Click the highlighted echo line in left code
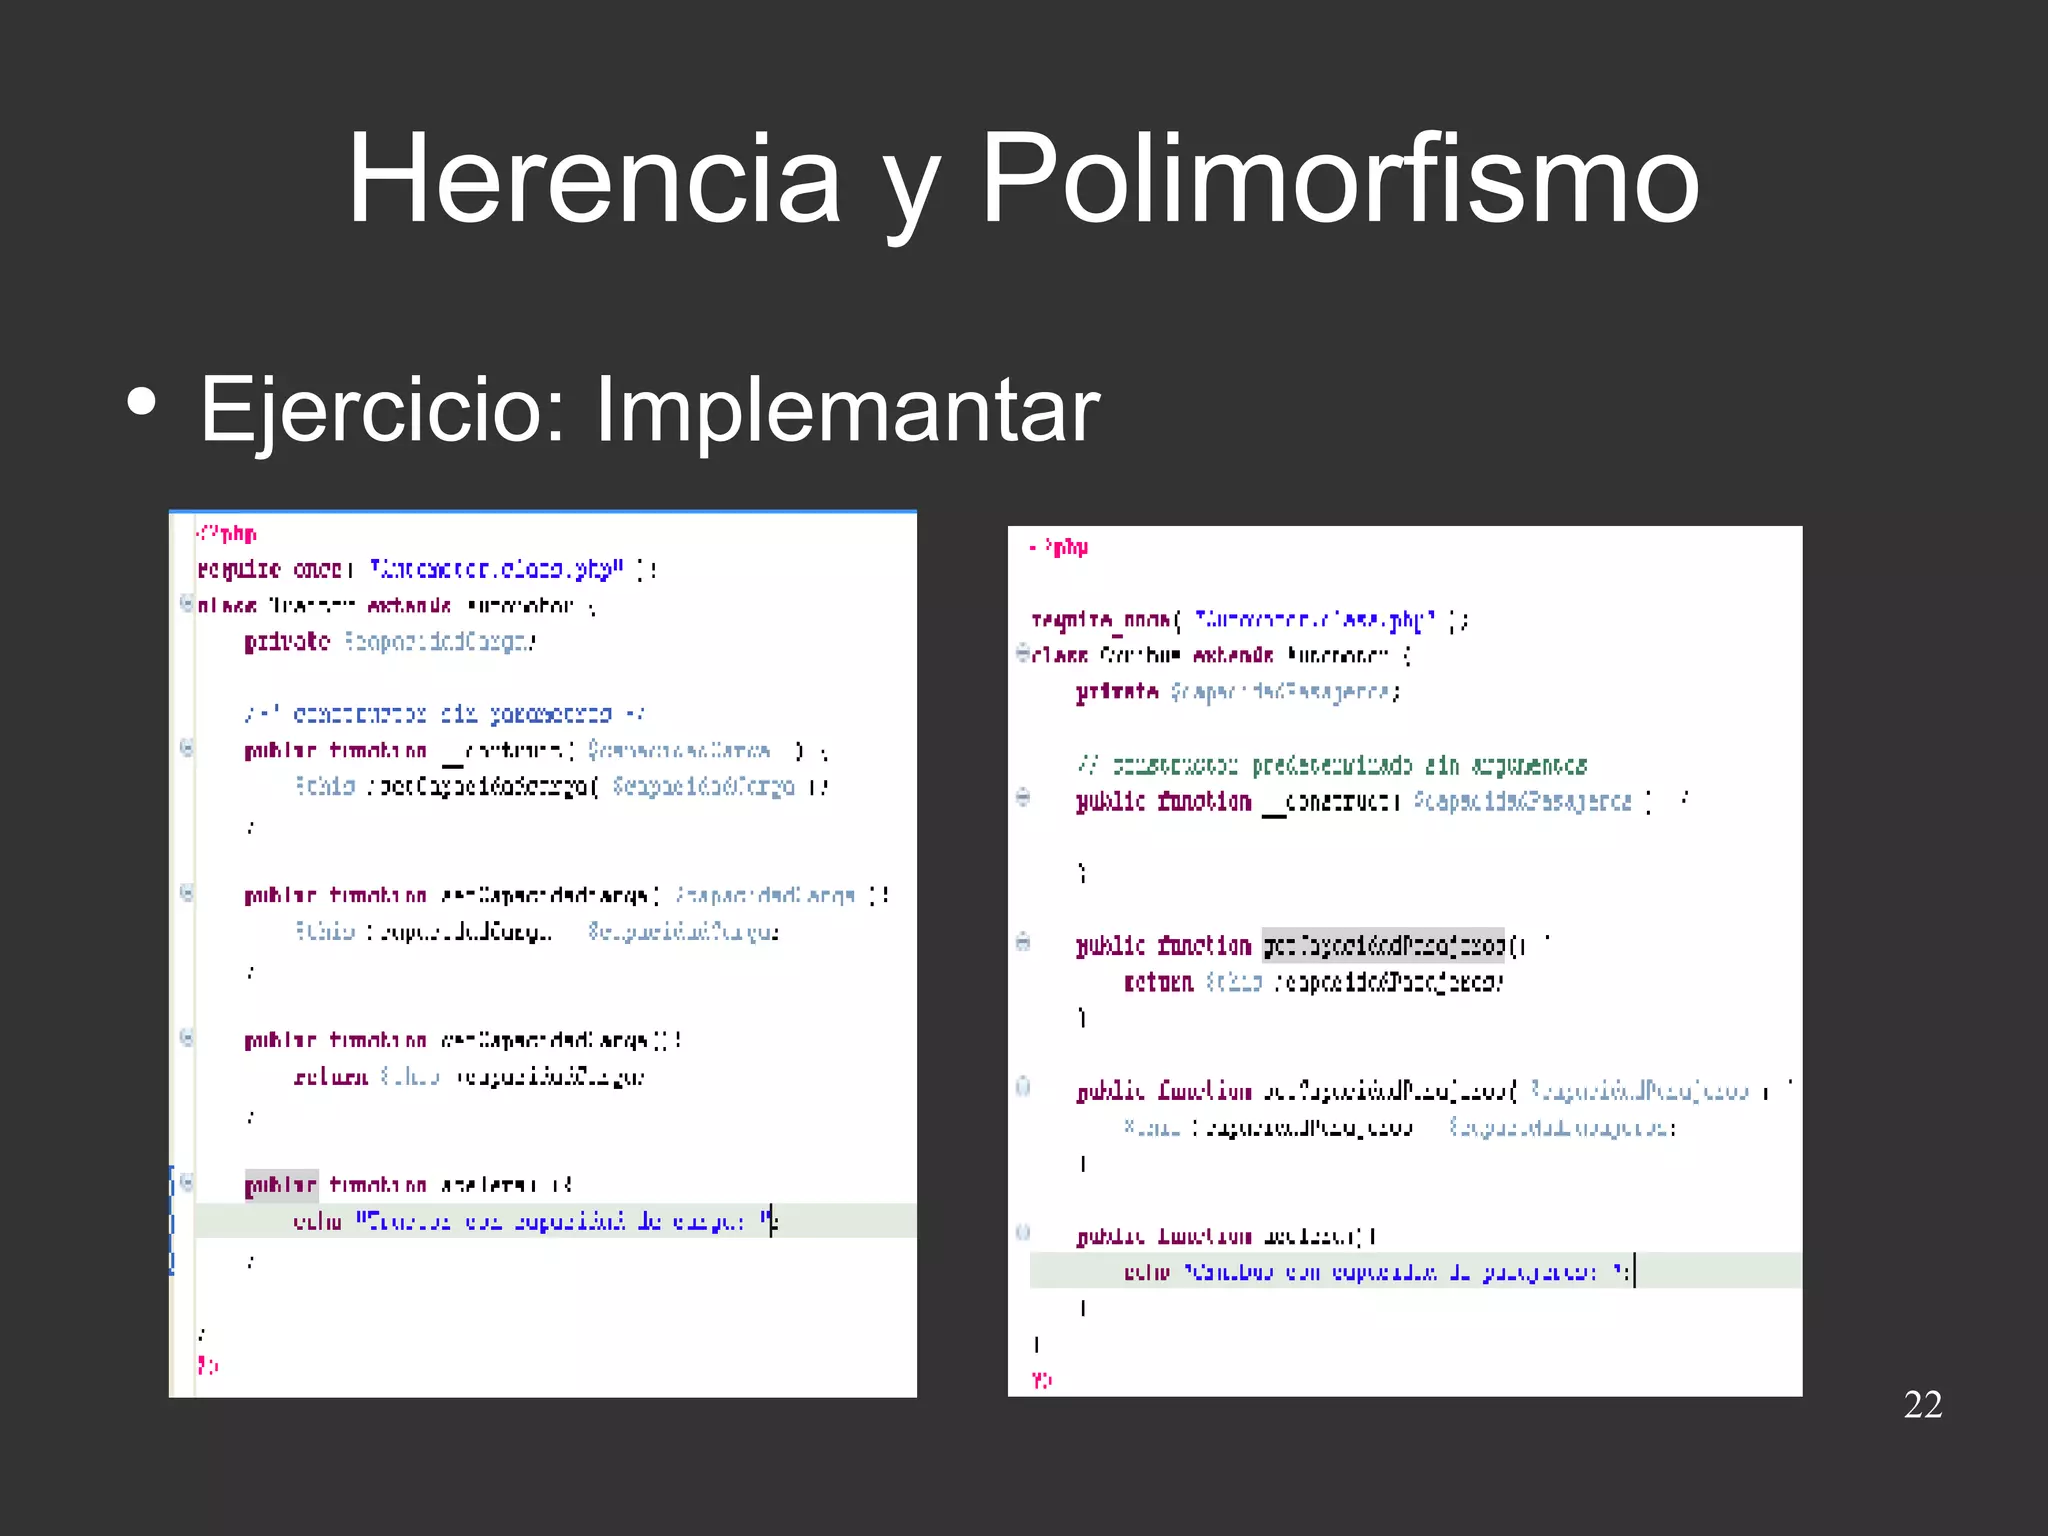The height and width of the screenshot is (1536, 2048). click(x=555, y=1221)
